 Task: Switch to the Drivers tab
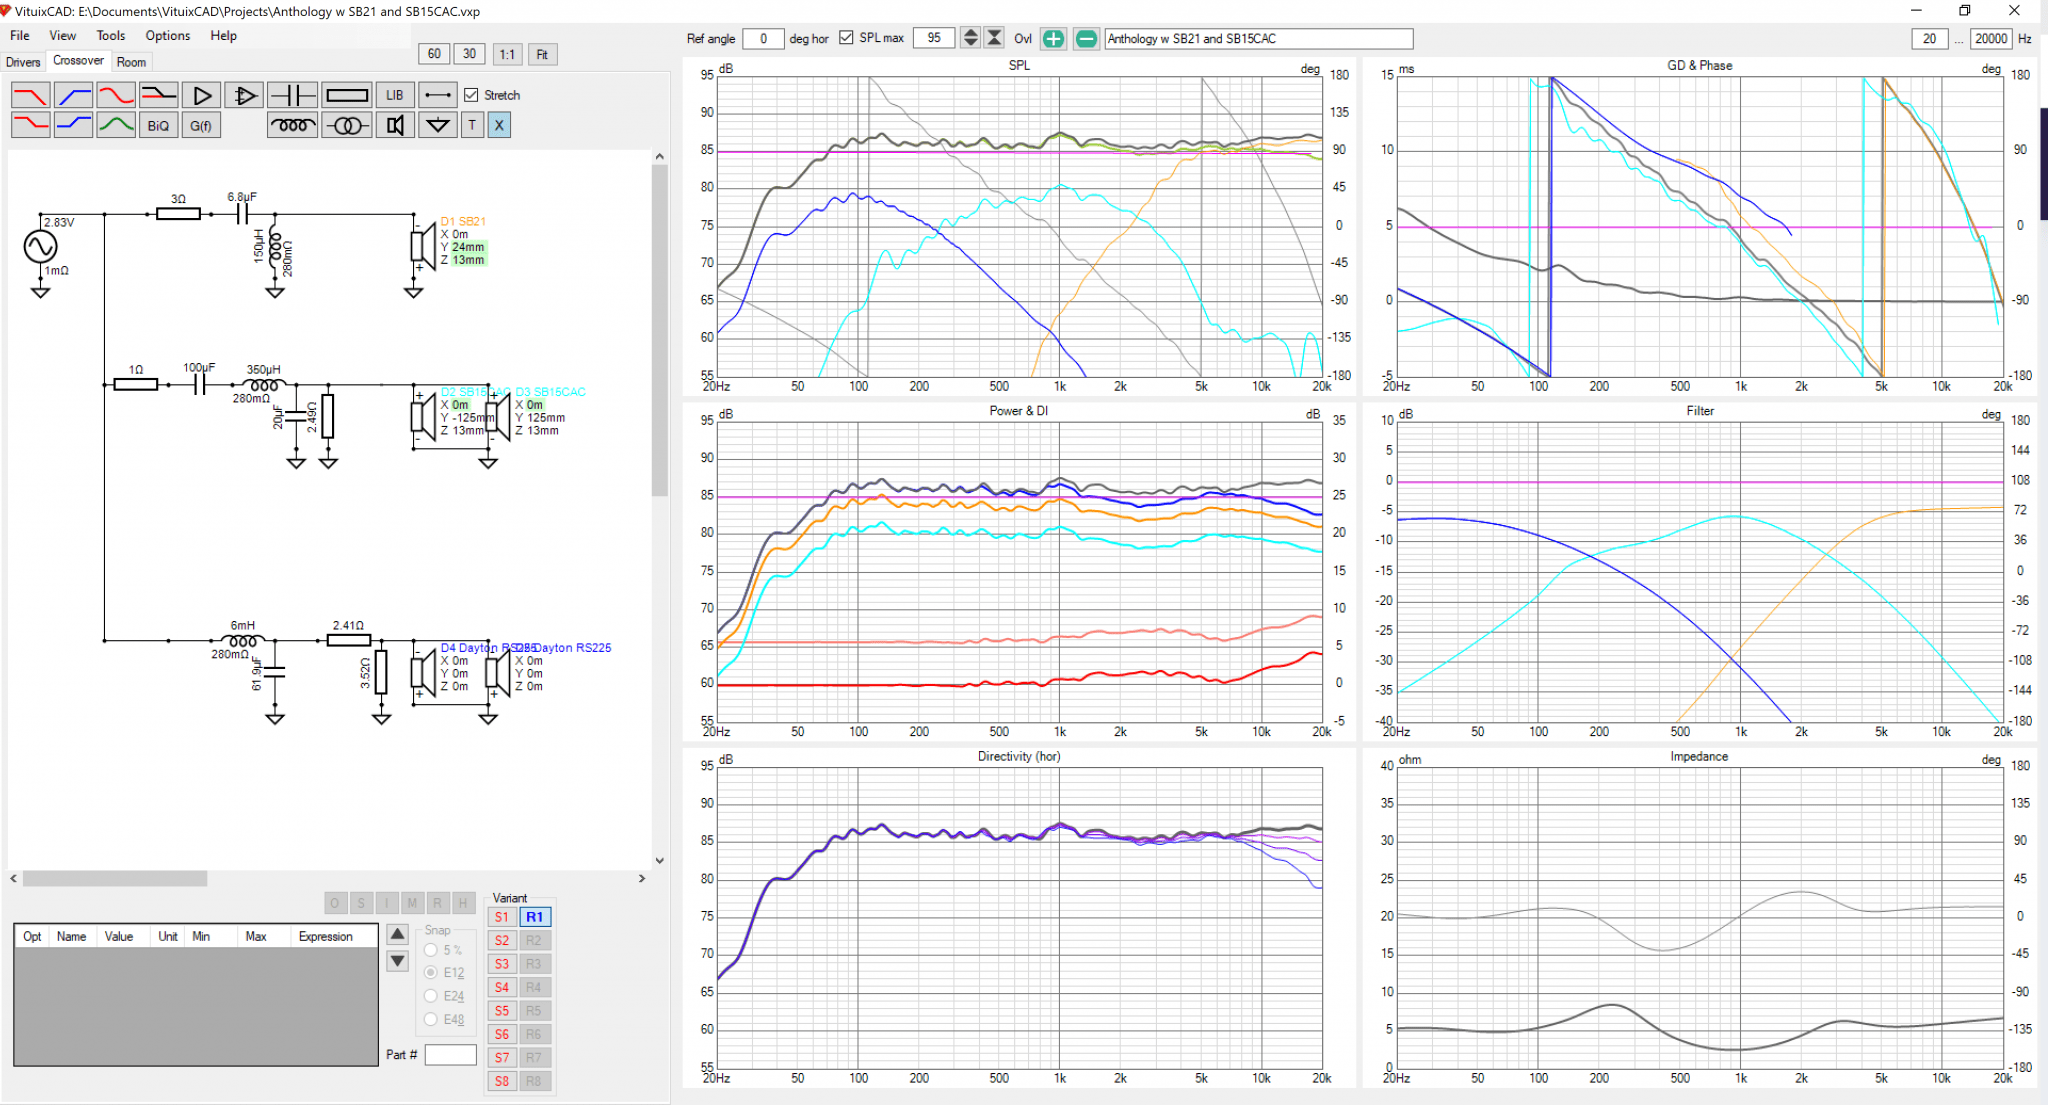(x=23, y=62)
